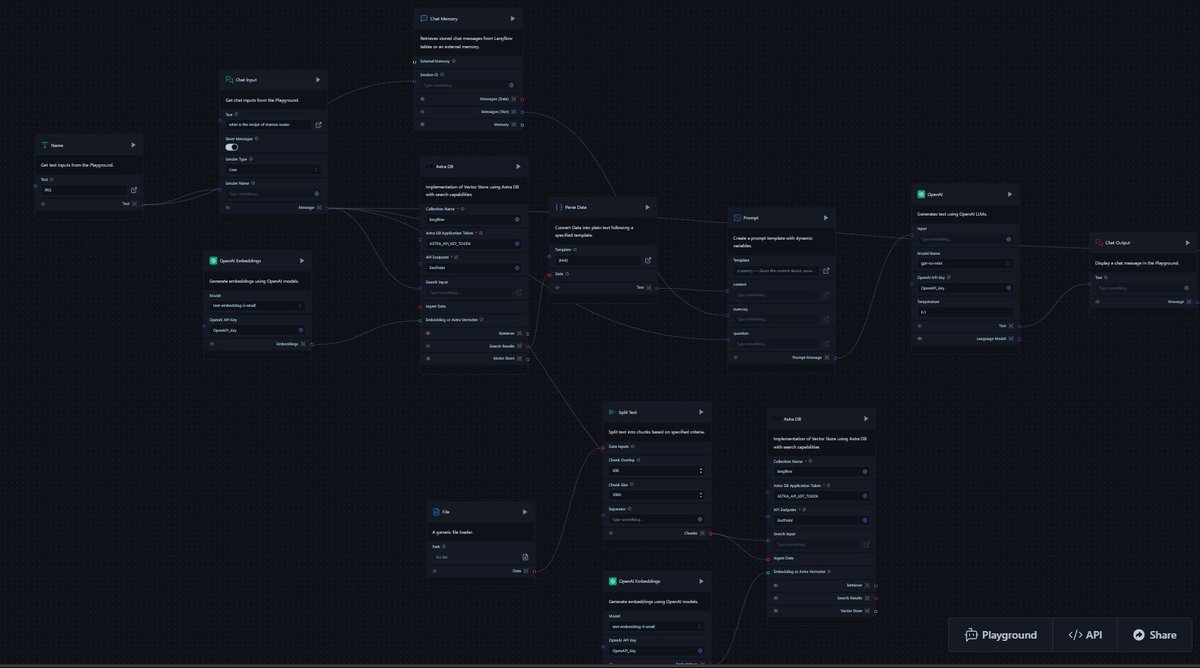Viewport: 1200px width, 668px height.
Task: Open the Playground
Action: [1001, 635]
